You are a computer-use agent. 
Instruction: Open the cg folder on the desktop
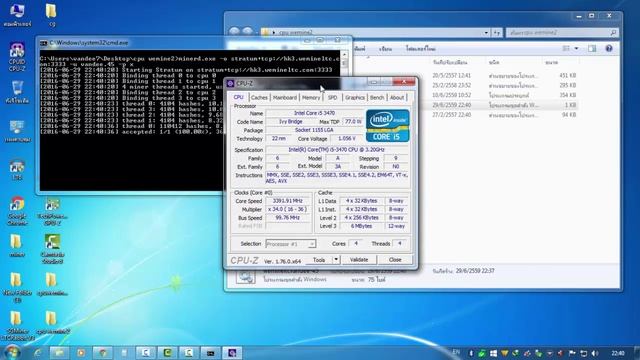(52, 16)
